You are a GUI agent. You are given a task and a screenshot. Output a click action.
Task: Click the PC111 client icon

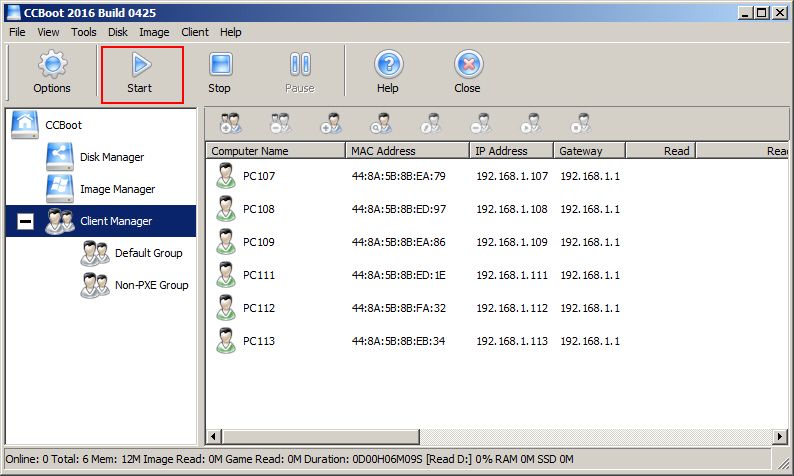226,274
